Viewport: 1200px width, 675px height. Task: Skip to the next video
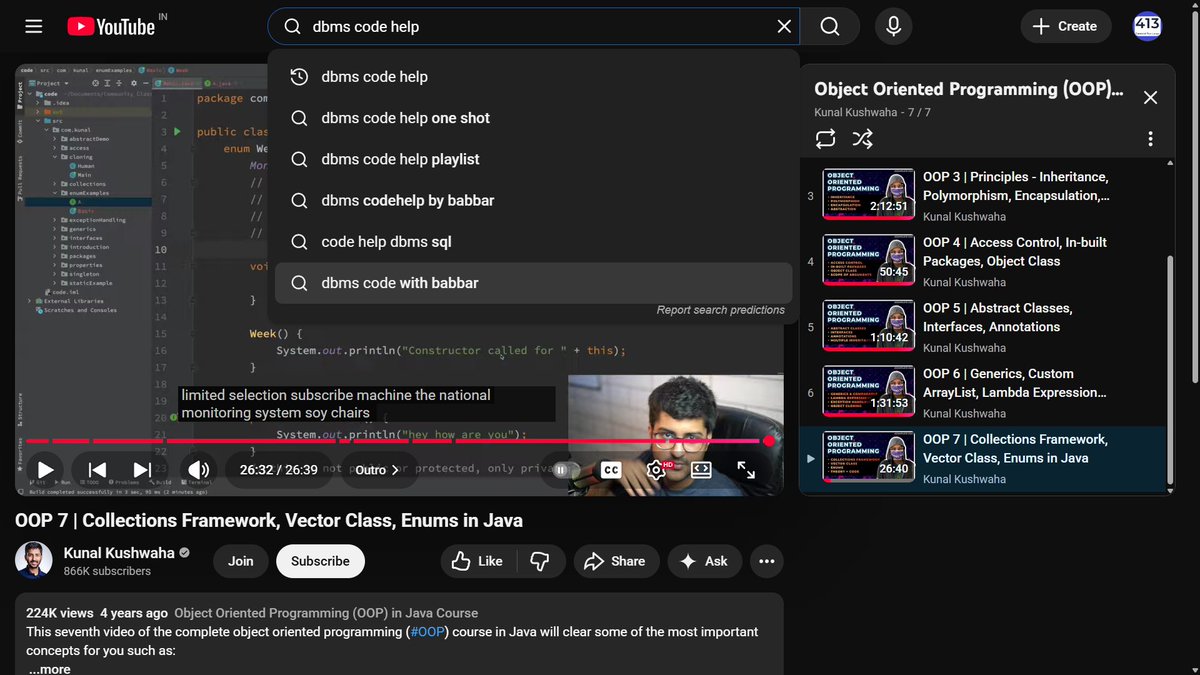click(x=142, y=470)
